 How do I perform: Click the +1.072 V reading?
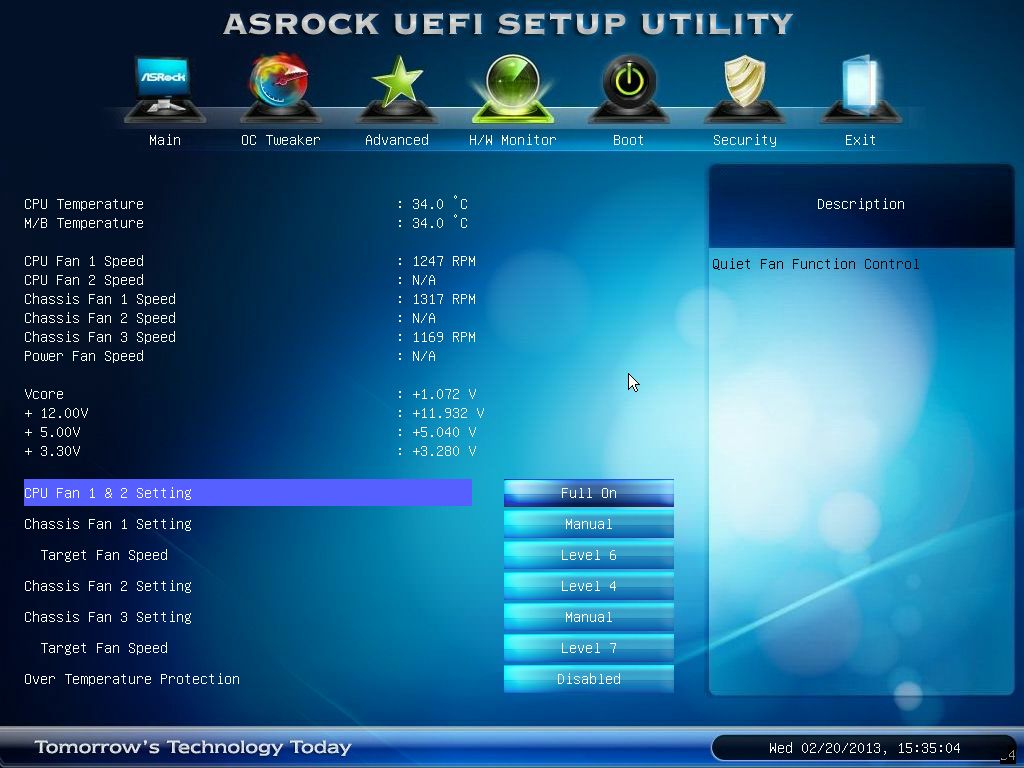coord(444,394)
